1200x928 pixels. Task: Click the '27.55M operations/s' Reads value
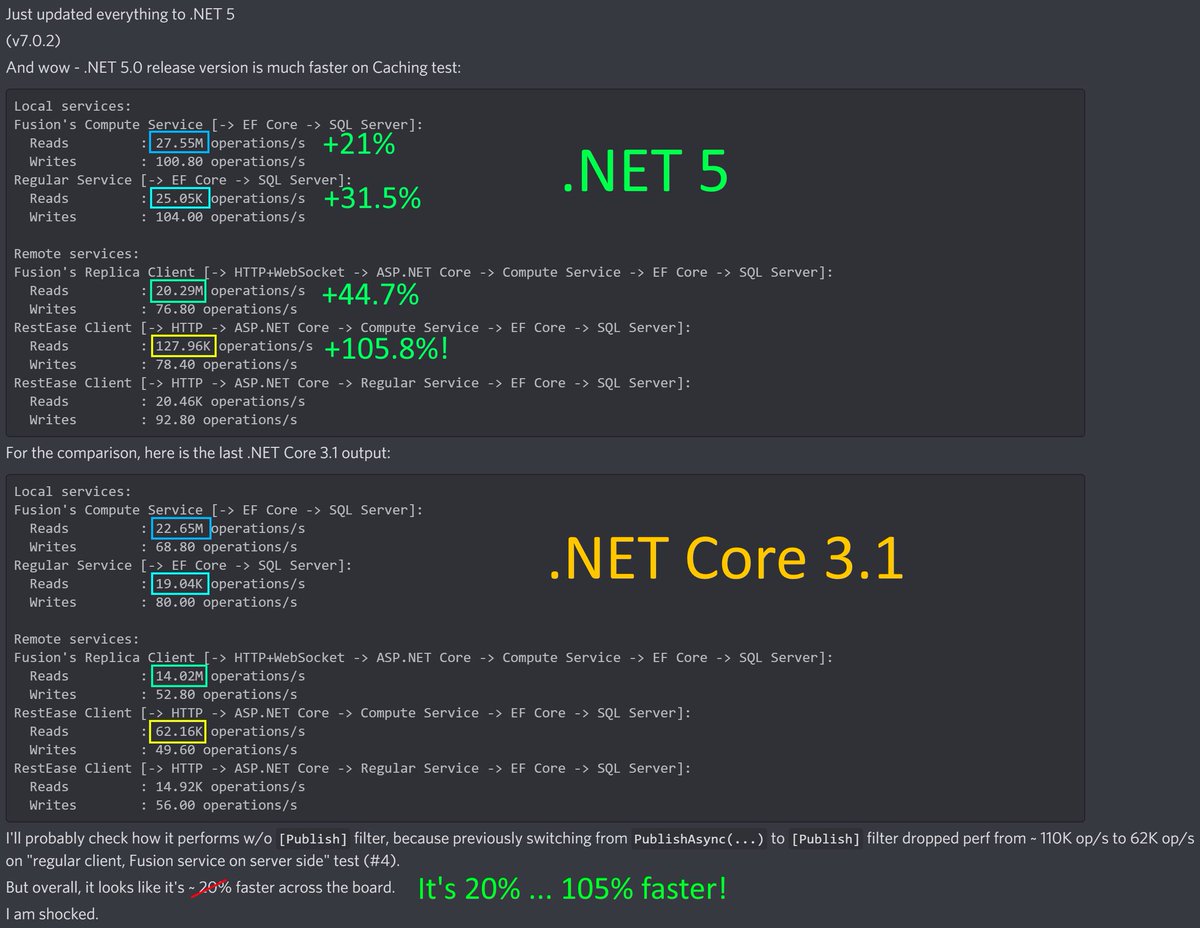(230, 143)
